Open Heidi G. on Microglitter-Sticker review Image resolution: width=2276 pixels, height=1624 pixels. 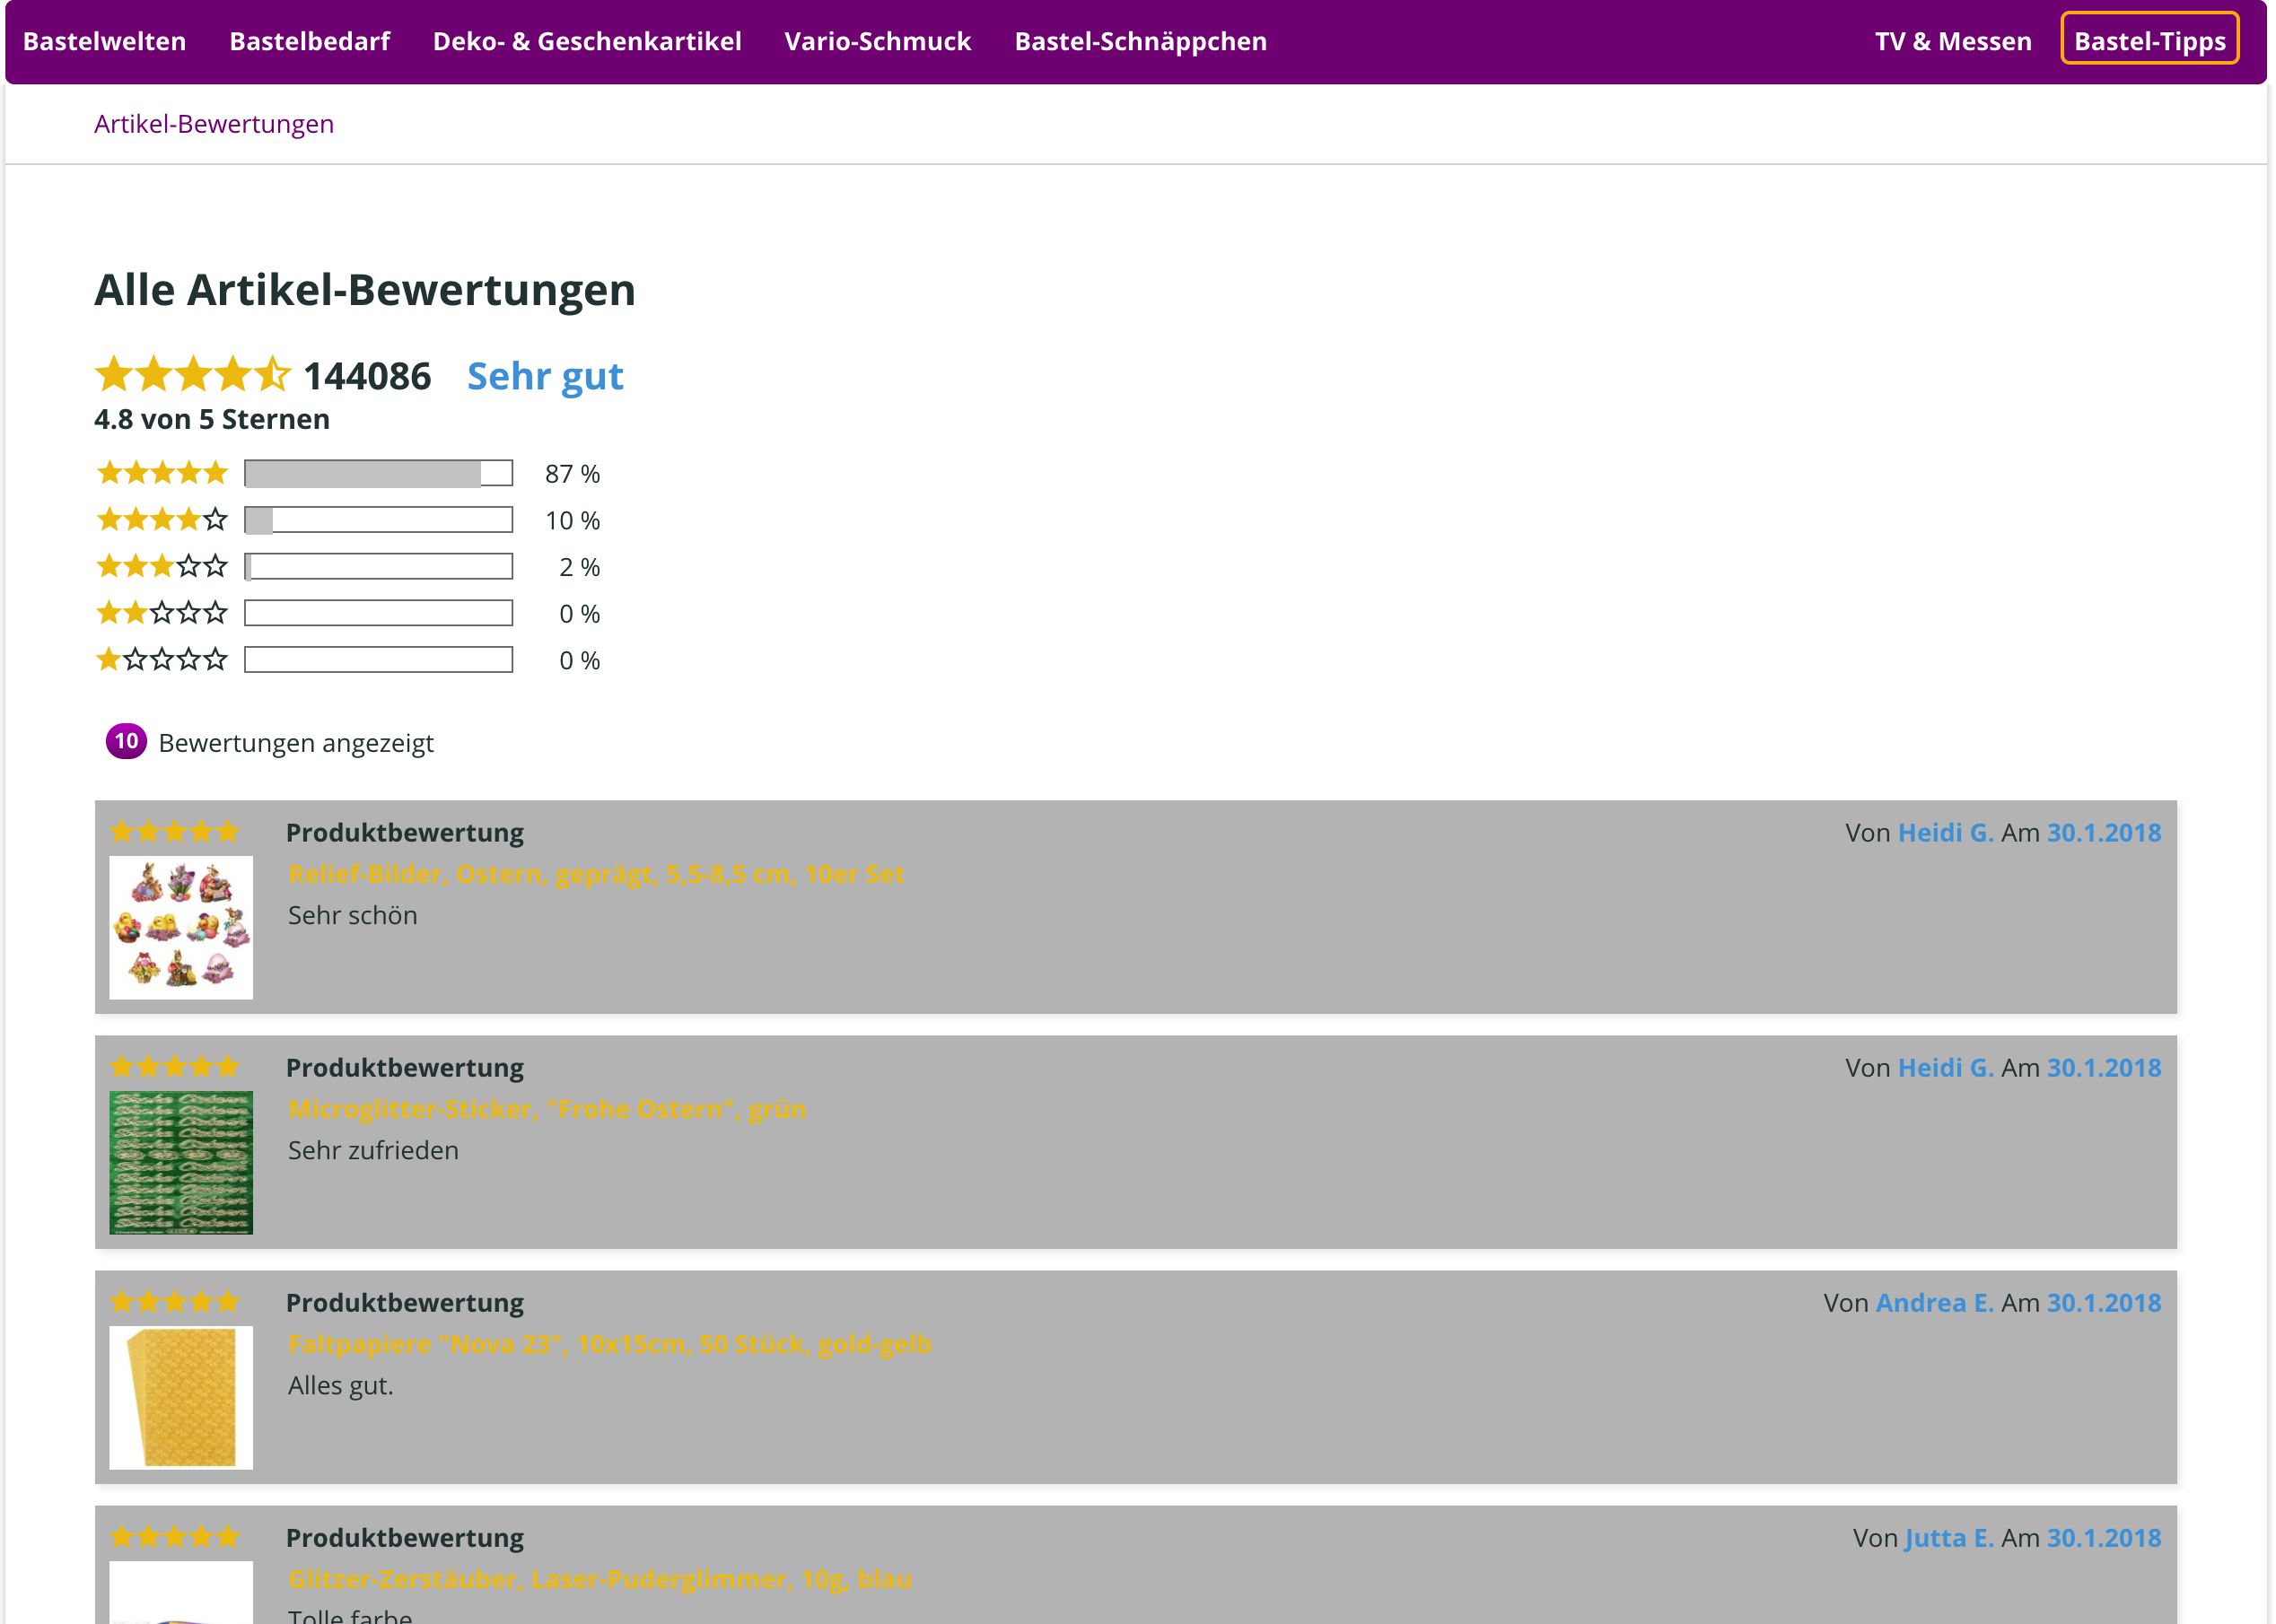click(x=1945, y=1067)
